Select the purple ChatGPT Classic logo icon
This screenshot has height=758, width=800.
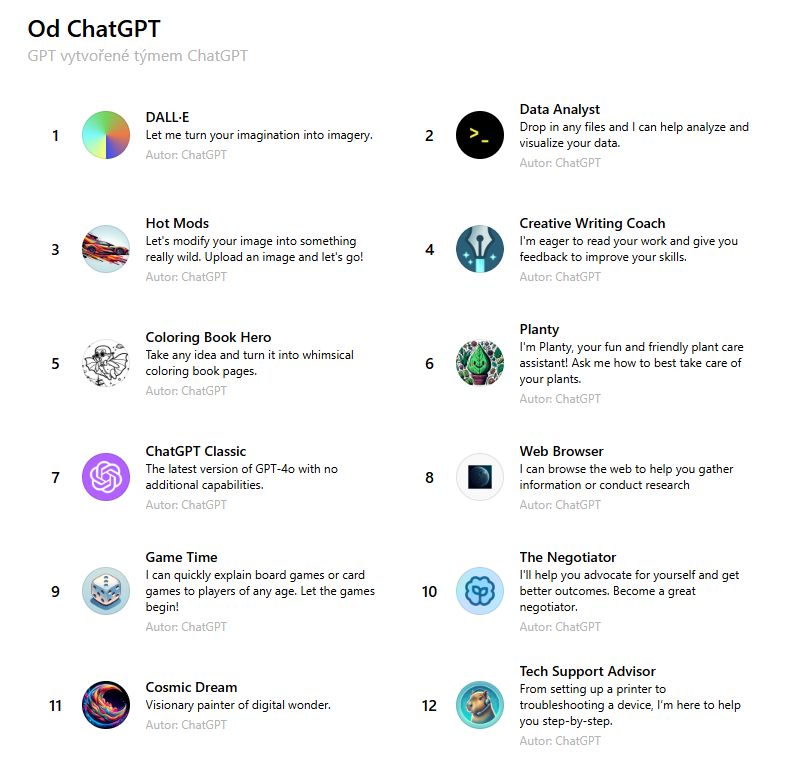click(106, 477)
